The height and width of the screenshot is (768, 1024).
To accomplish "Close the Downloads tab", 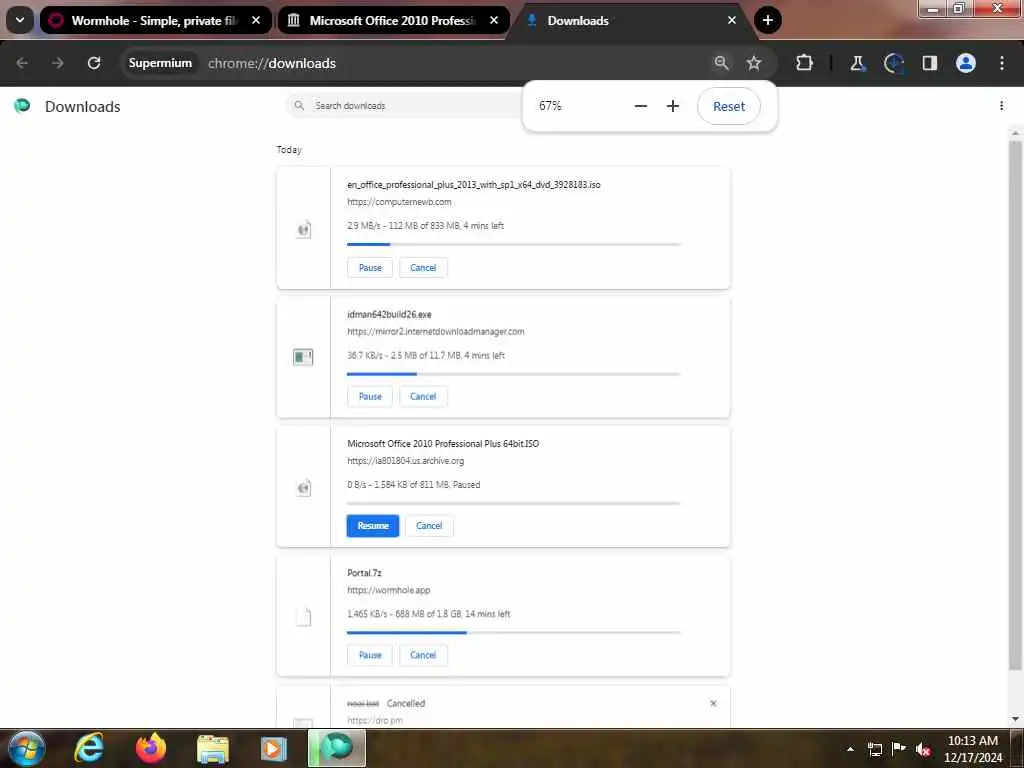I will (732, 20).
